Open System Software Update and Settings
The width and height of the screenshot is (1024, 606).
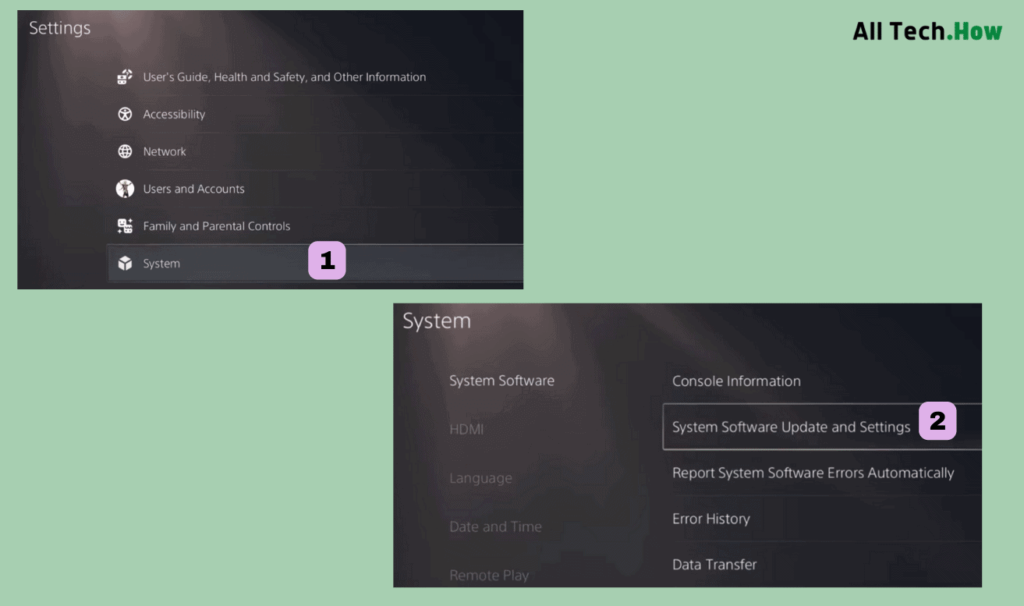822,426
